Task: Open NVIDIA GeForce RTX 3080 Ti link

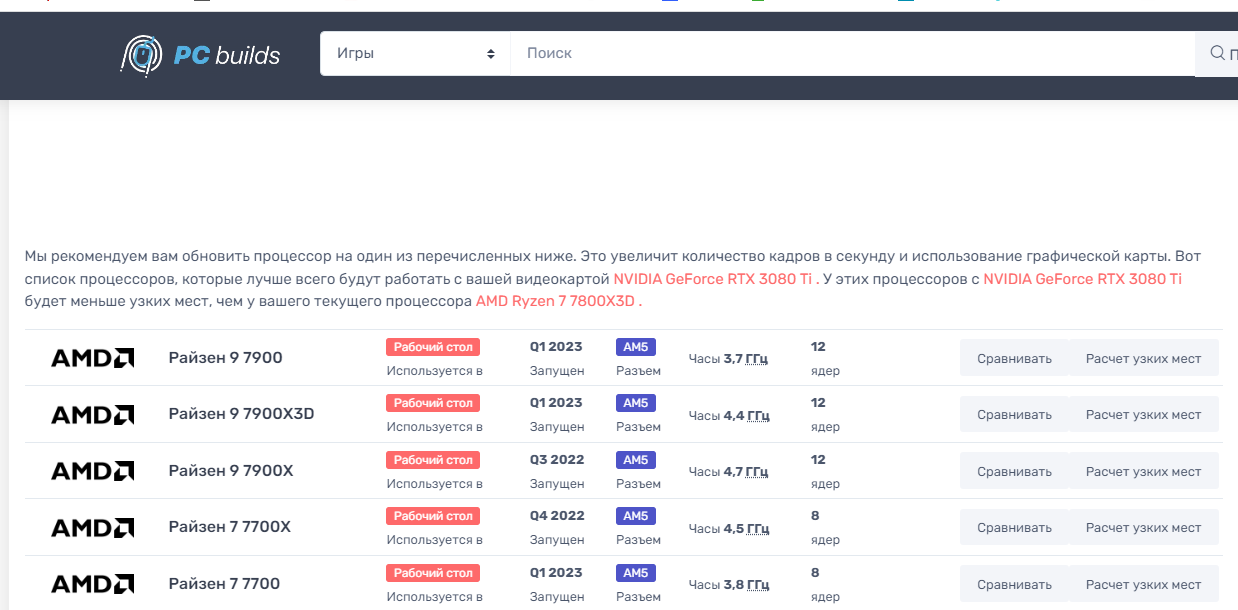Action: click(x=712, y=279)
